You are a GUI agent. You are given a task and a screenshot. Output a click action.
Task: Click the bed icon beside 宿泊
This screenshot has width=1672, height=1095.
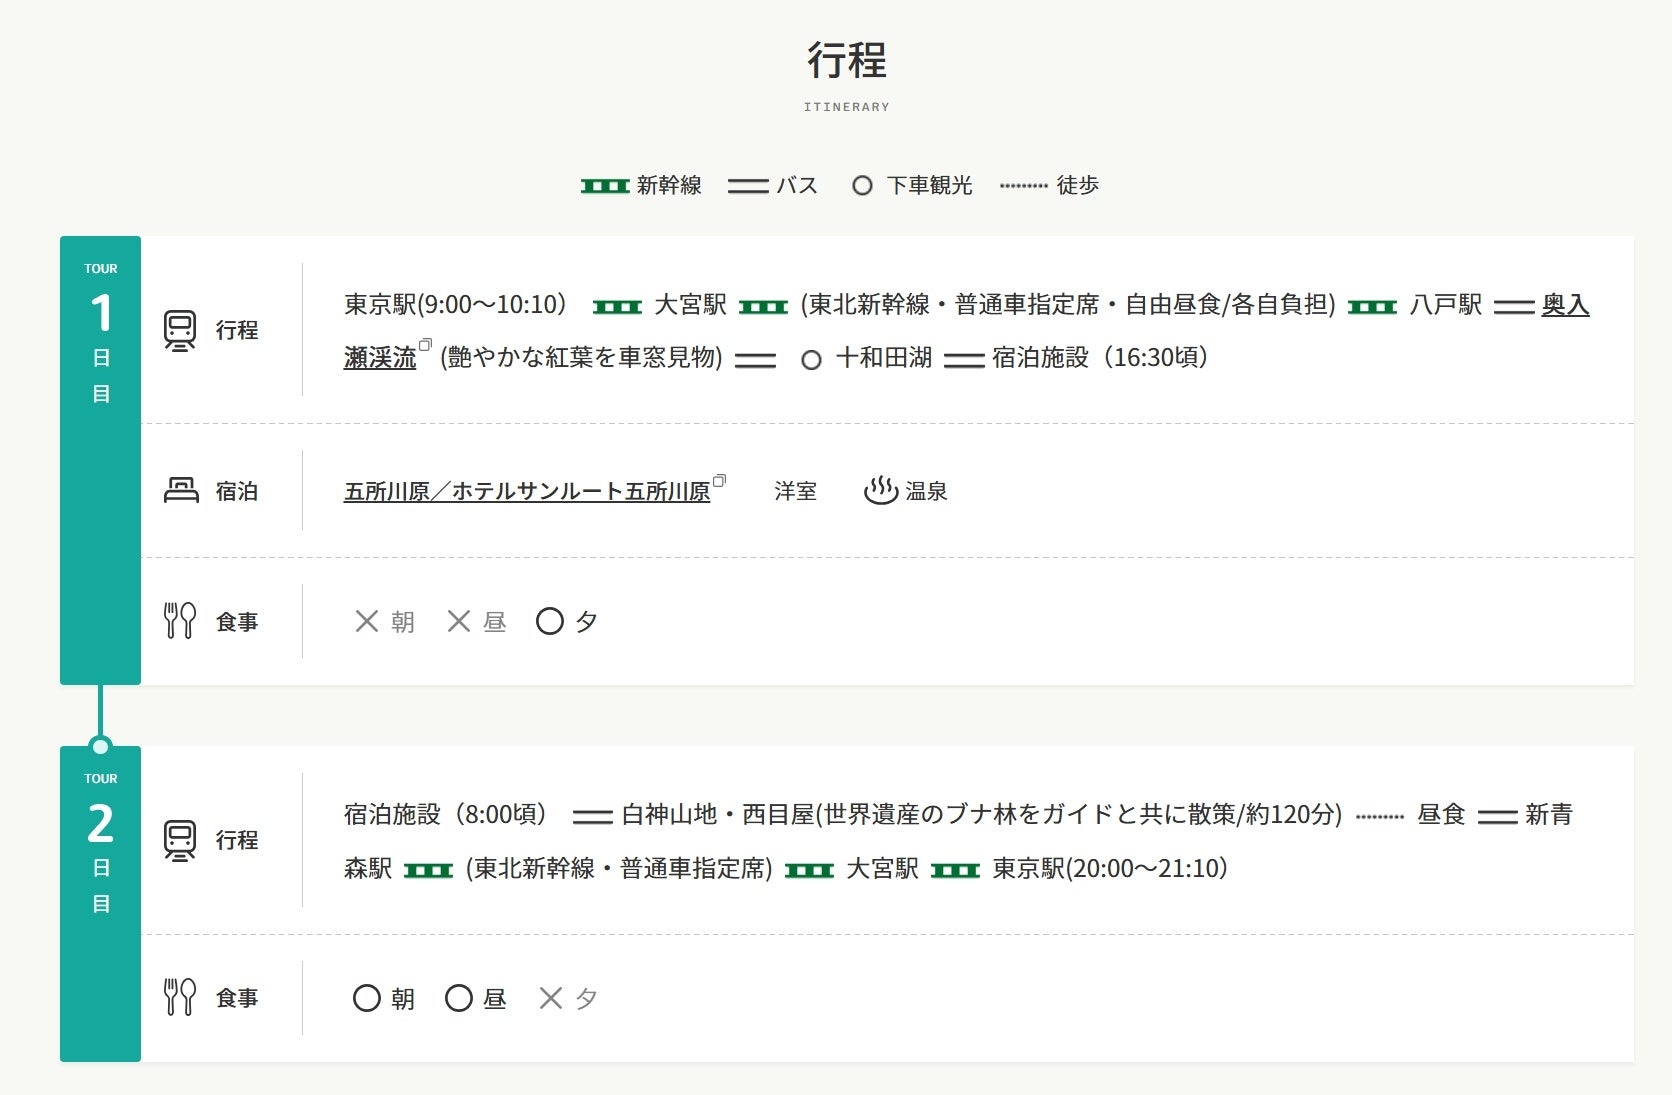point(181,490)
